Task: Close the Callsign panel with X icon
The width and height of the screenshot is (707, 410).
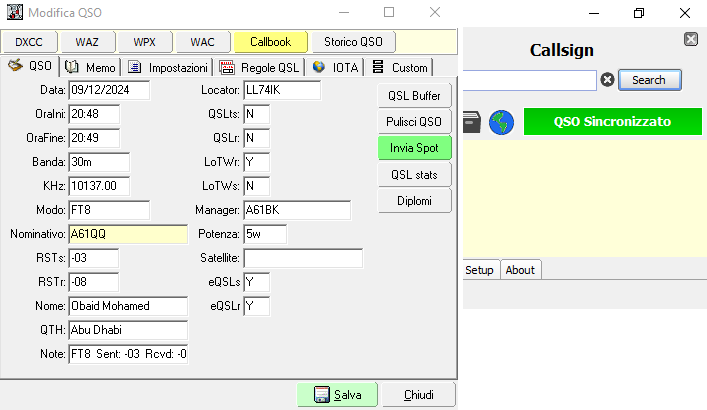Action: (x=691, y=39)
